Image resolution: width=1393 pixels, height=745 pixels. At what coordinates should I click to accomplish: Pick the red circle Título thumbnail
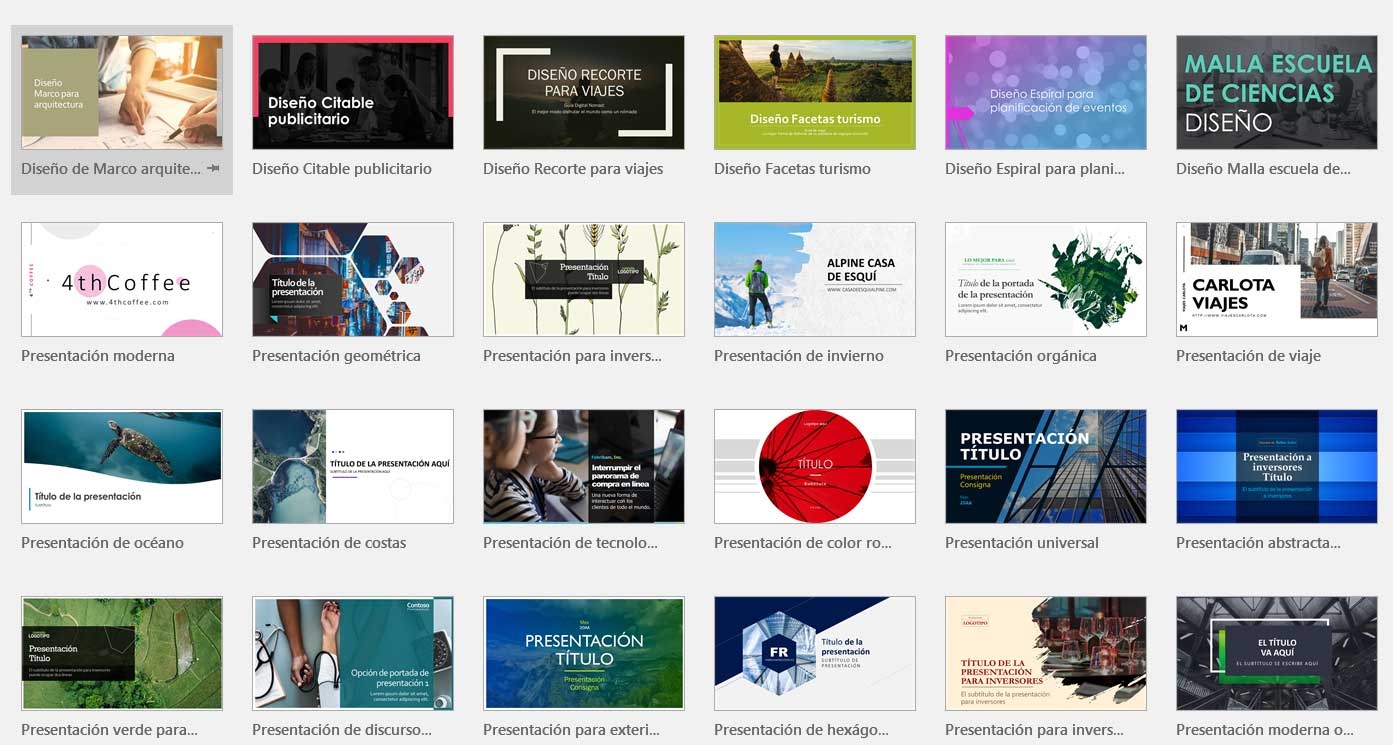coord(815,466)
